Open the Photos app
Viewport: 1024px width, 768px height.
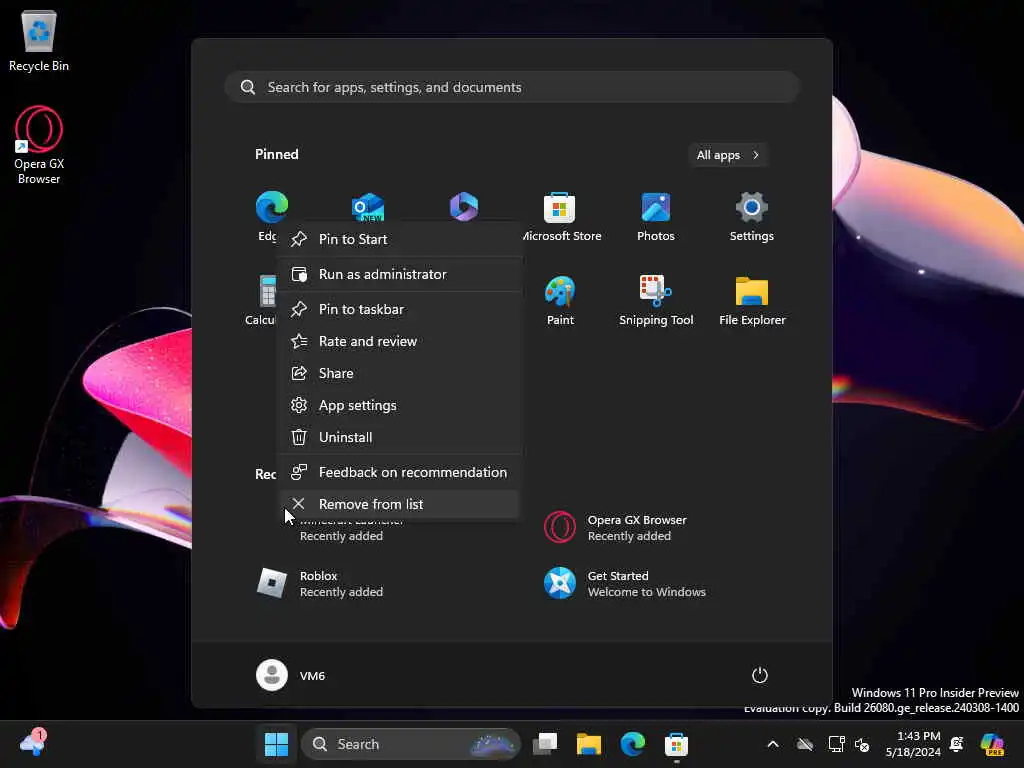(x=656, y=217)
